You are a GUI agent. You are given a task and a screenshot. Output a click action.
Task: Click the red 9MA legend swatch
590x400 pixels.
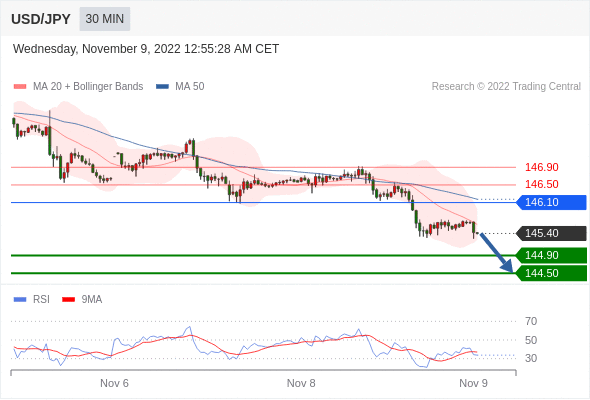[x=68, y=300]
